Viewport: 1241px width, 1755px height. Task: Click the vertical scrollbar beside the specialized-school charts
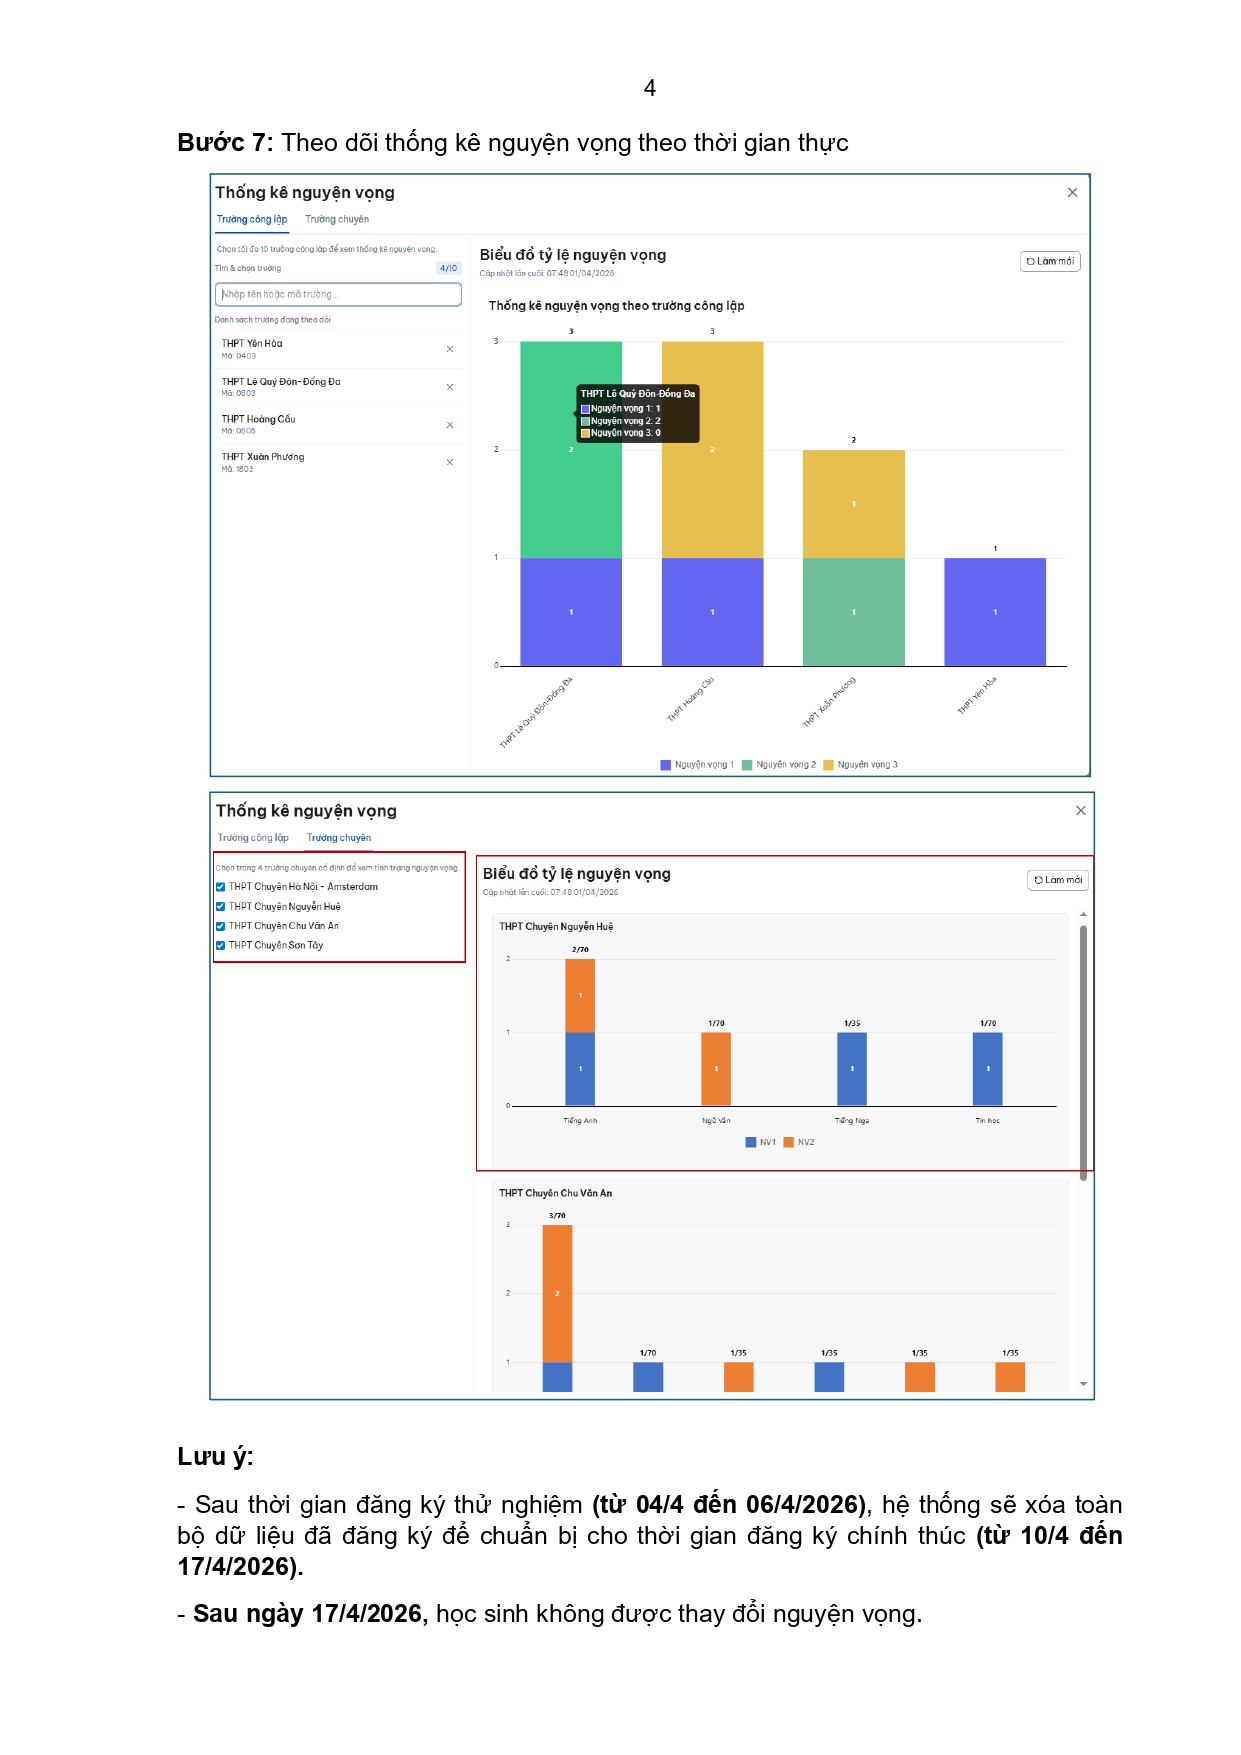(1083, 1050)
